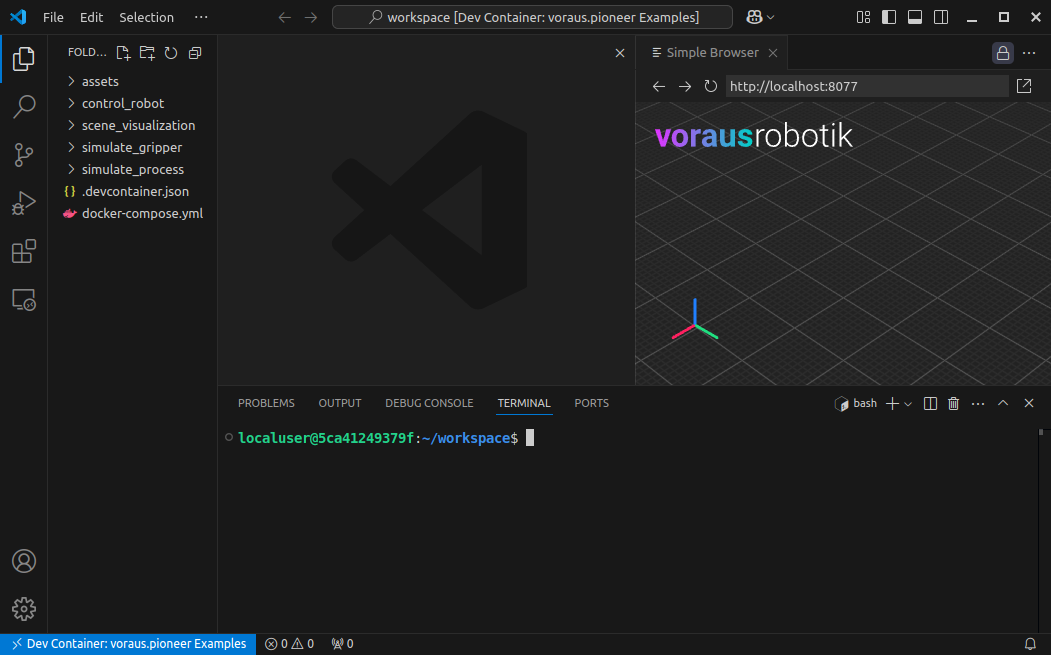Click the localhost:8077 URL field
1051x655 pixels.
pos(867,86)
